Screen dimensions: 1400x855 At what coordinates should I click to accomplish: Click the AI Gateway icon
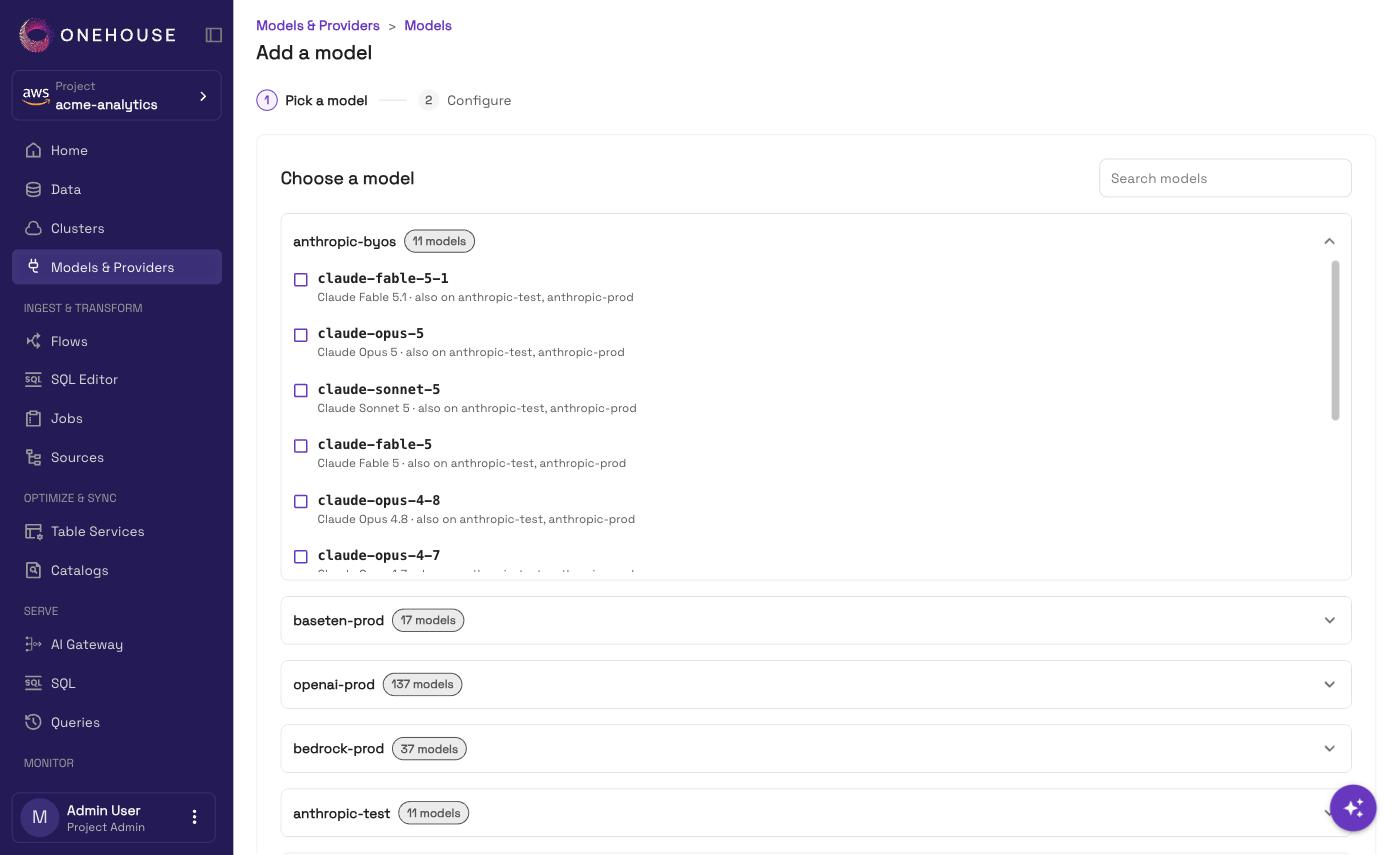(x=33, y=644)
